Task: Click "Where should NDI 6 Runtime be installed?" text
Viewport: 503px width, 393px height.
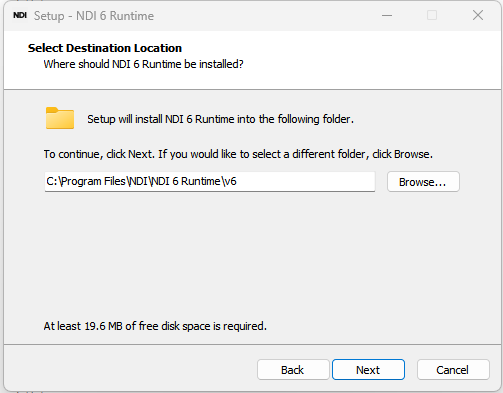Action: point(144,64)
